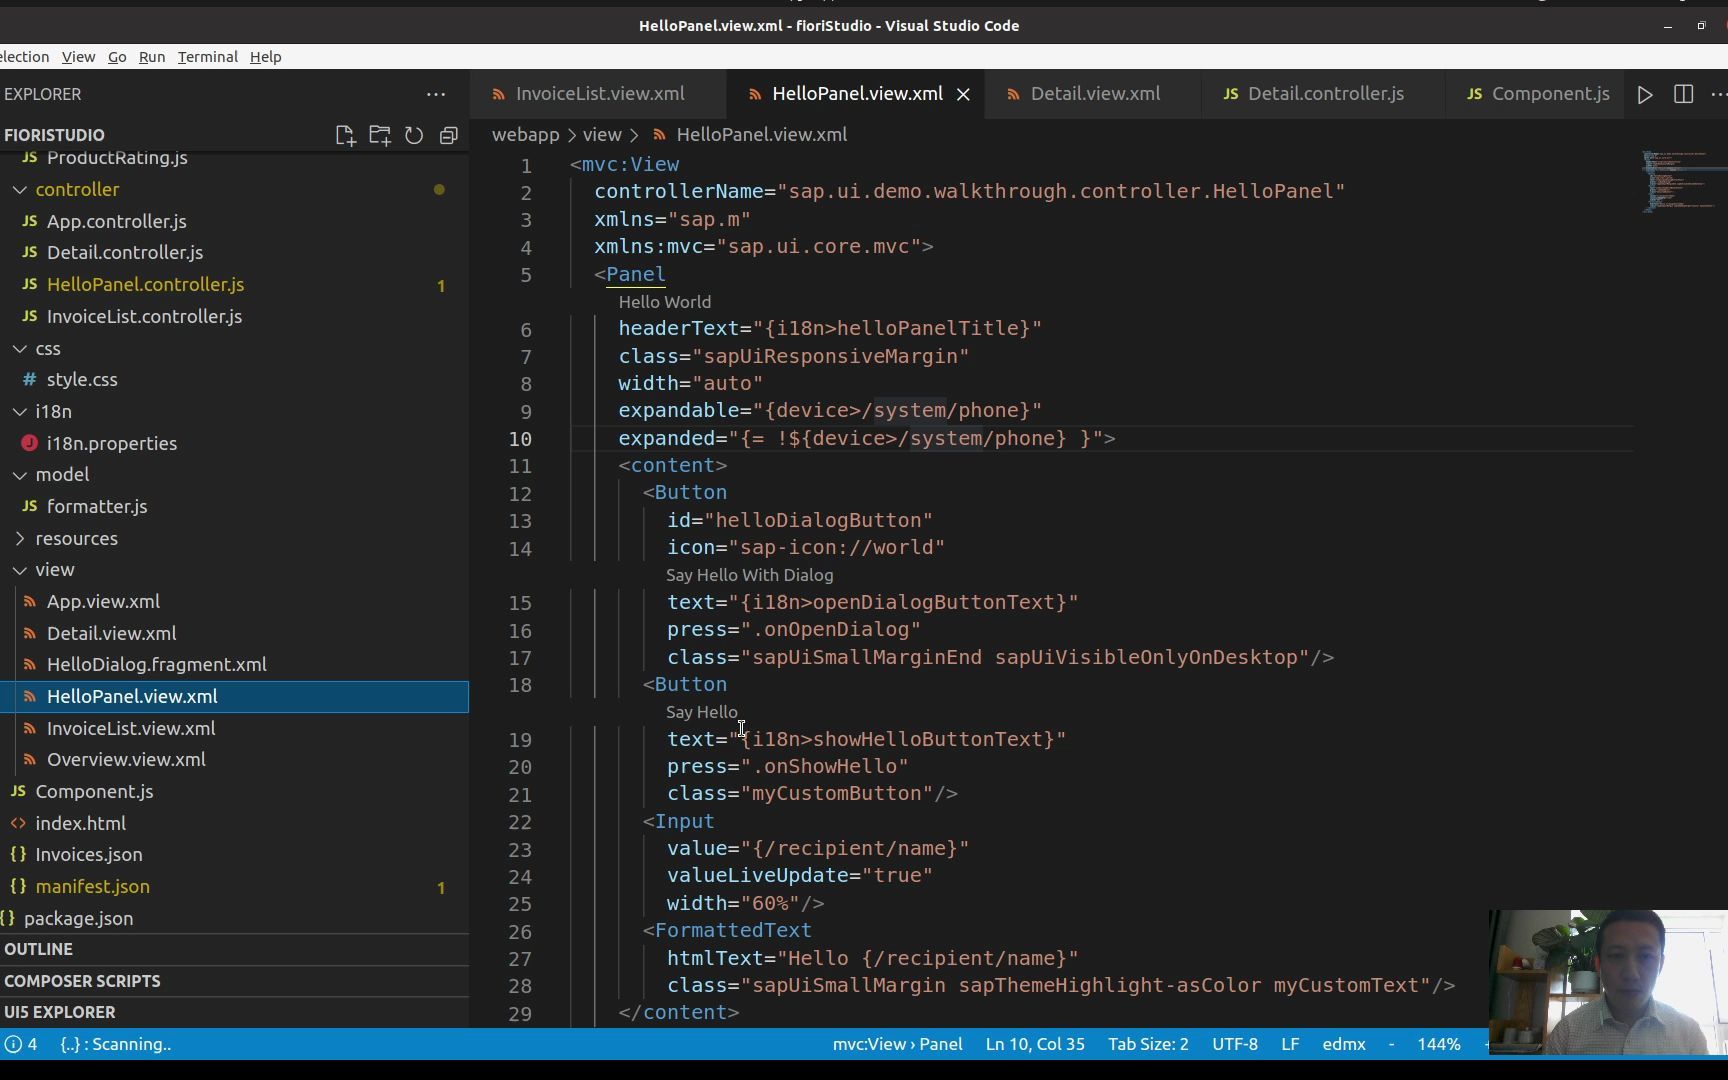
Task: Collapse the css folder
Action: tap(48, 349)
